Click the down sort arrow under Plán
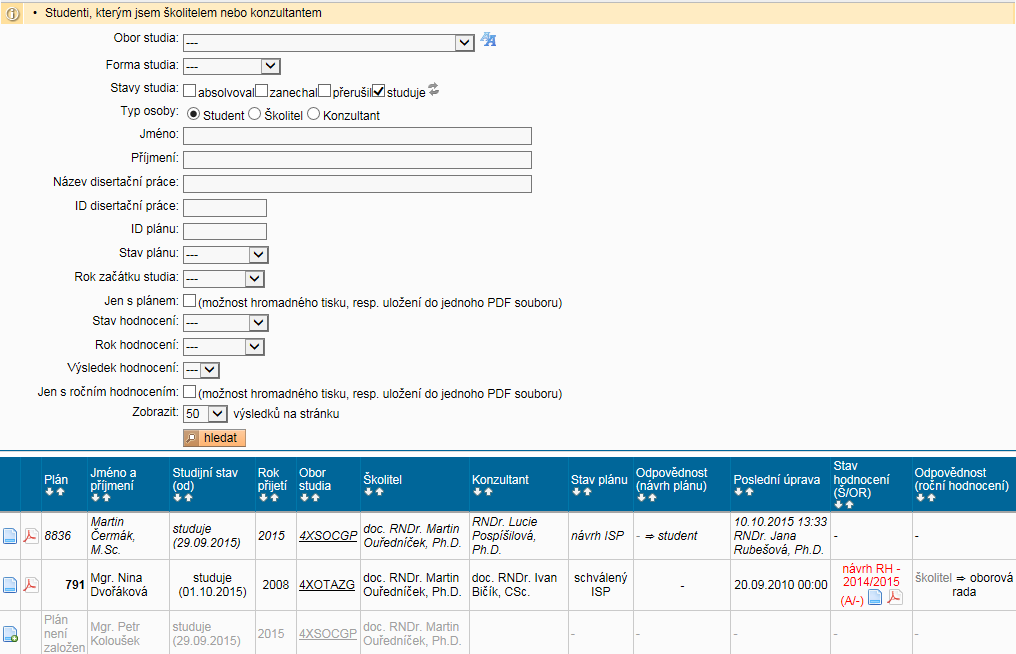Image resolution: width=1016 pixels, height=654 pixels. [x=50, y=492]
